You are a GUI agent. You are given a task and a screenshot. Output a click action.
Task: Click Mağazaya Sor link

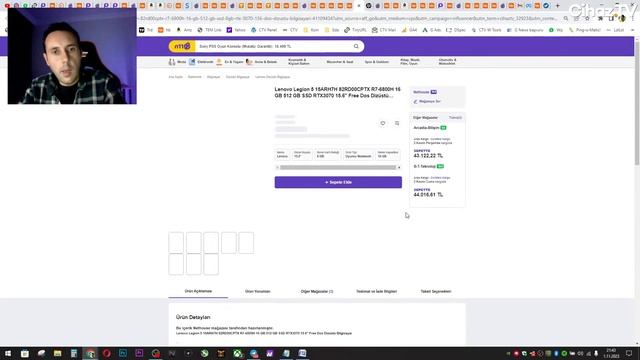coord(427,101)
